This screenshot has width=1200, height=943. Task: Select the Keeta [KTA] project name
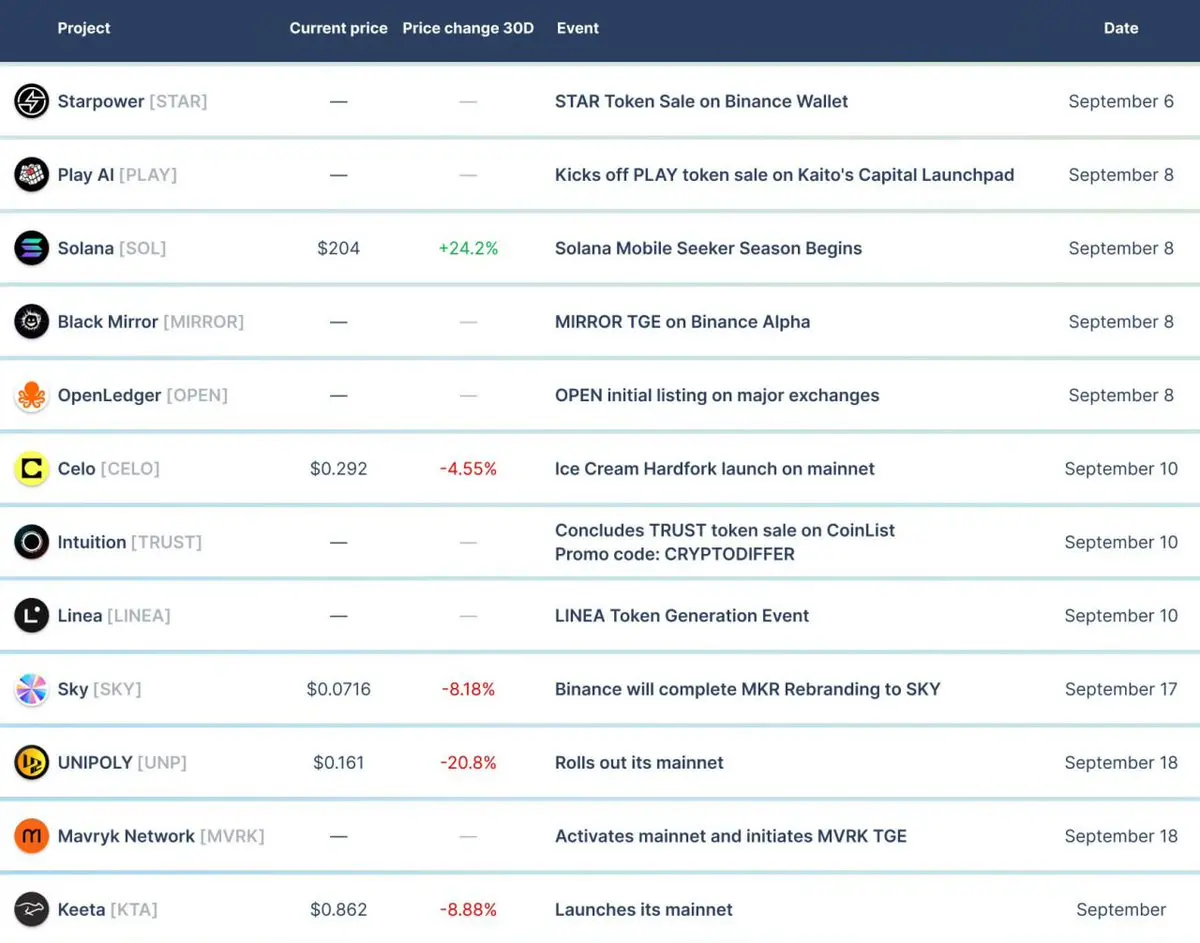point(107,910)
